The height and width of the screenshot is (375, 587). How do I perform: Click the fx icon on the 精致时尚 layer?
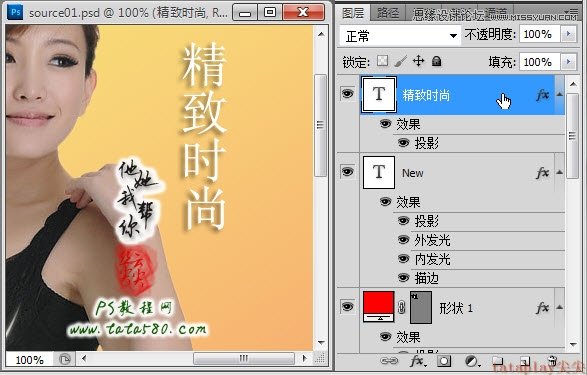click(542, 95)
